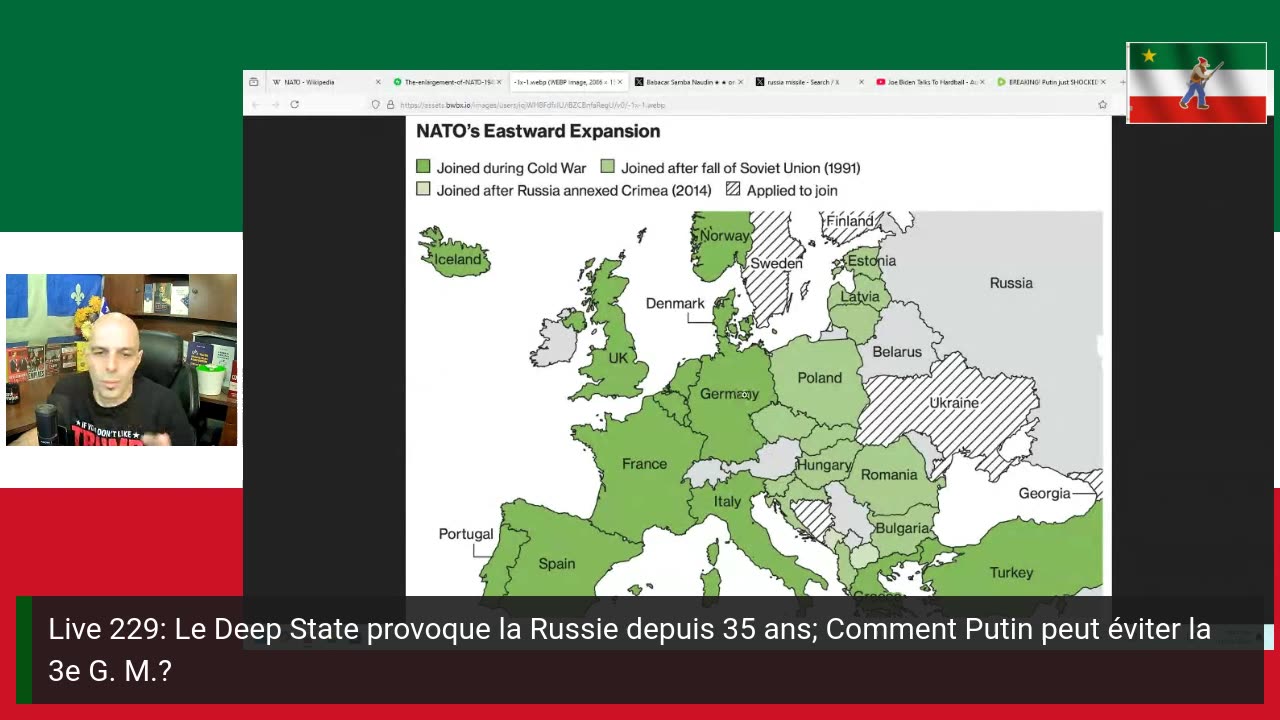Screen dimensions: 1280x720
Task: Click the Poland label on the map
Action: click(x=820, y=378)
